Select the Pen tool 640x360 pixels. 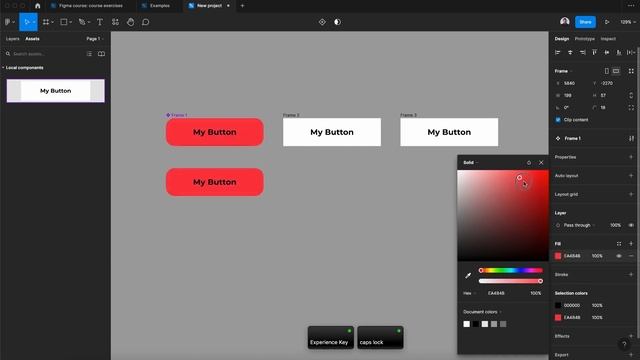pos(82,22)
